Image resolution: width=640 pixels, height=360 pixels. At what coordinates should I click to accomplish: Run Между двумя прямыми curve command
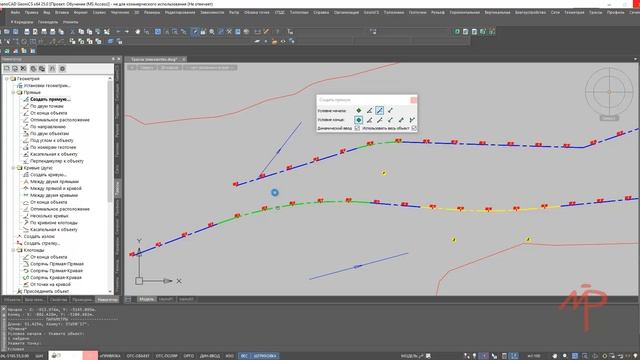pyautogui.click(x=54, y=182)
